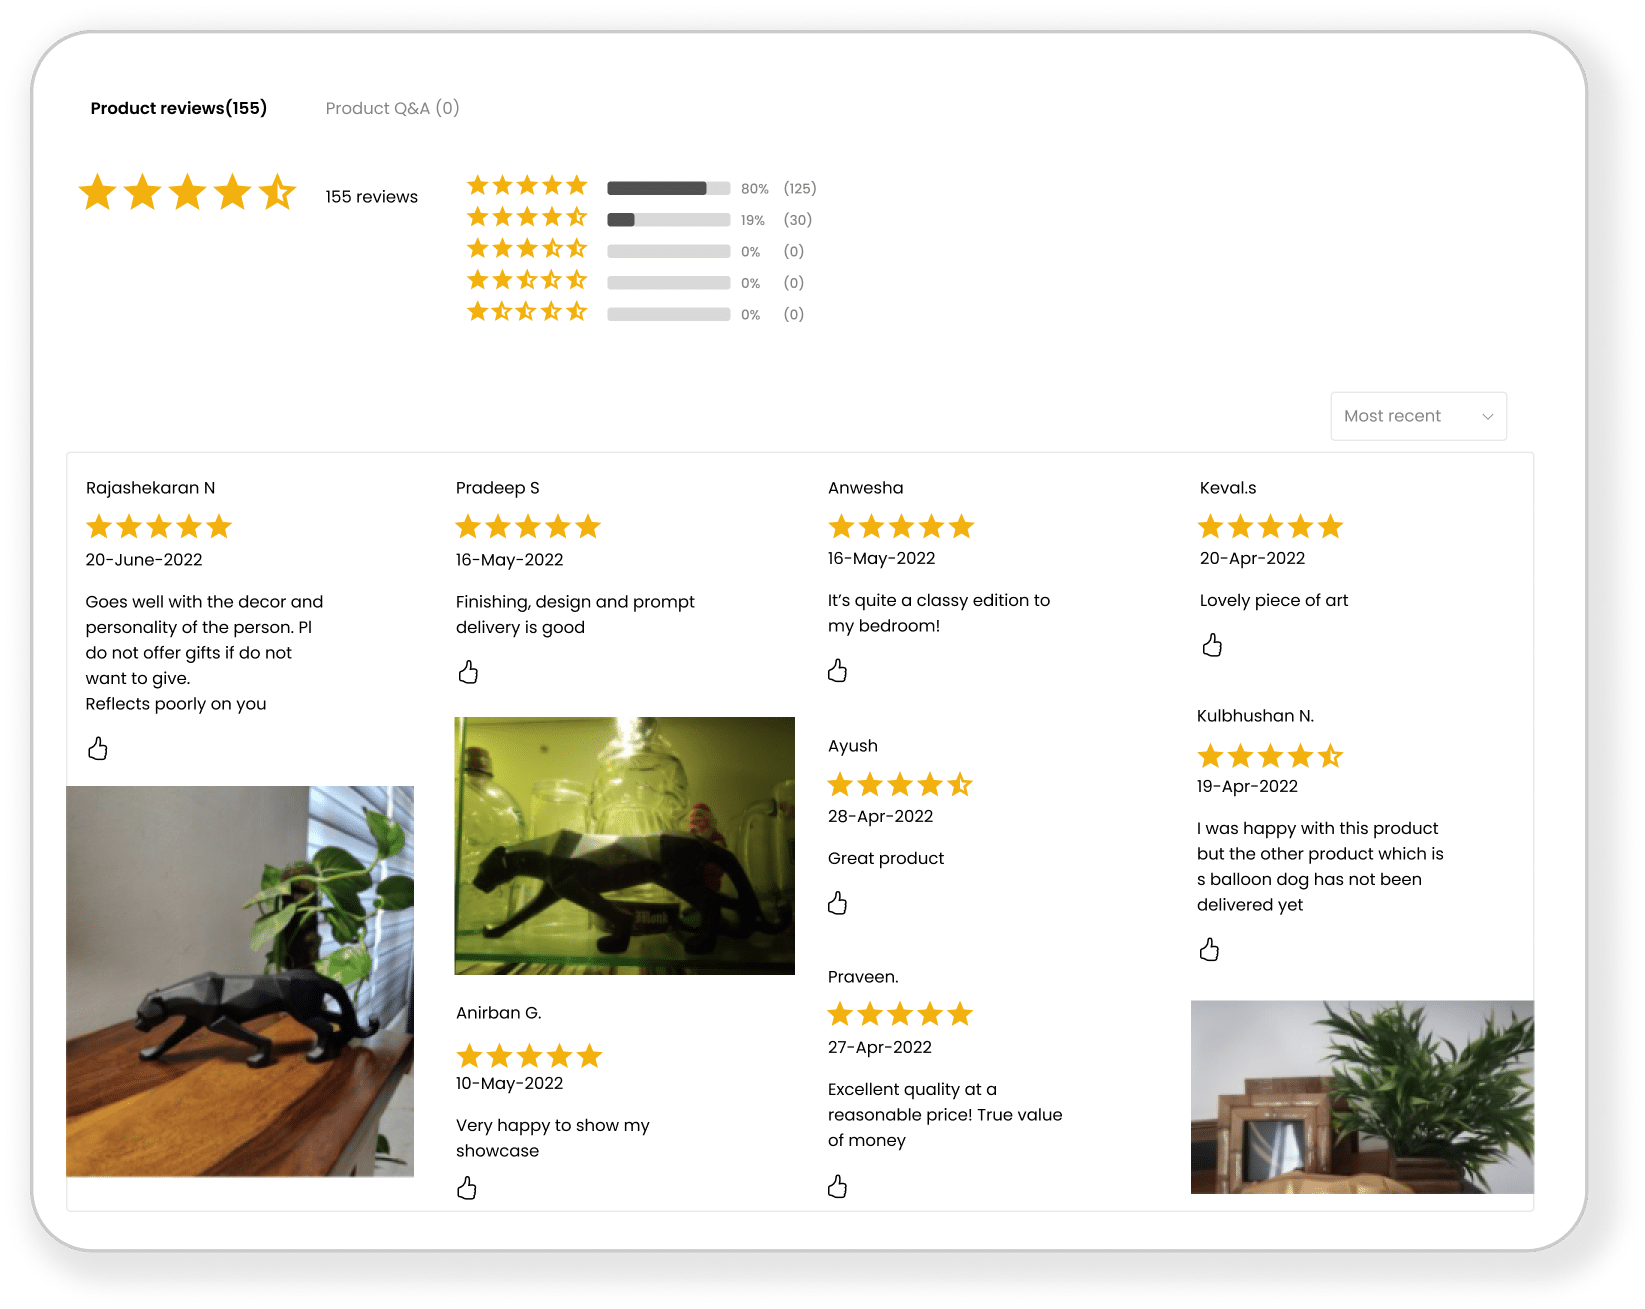Click thumbs-up on Kulbhushan N.'s review
The height and width of the screenshot is (1309, 1645).
coord(1210,949)
